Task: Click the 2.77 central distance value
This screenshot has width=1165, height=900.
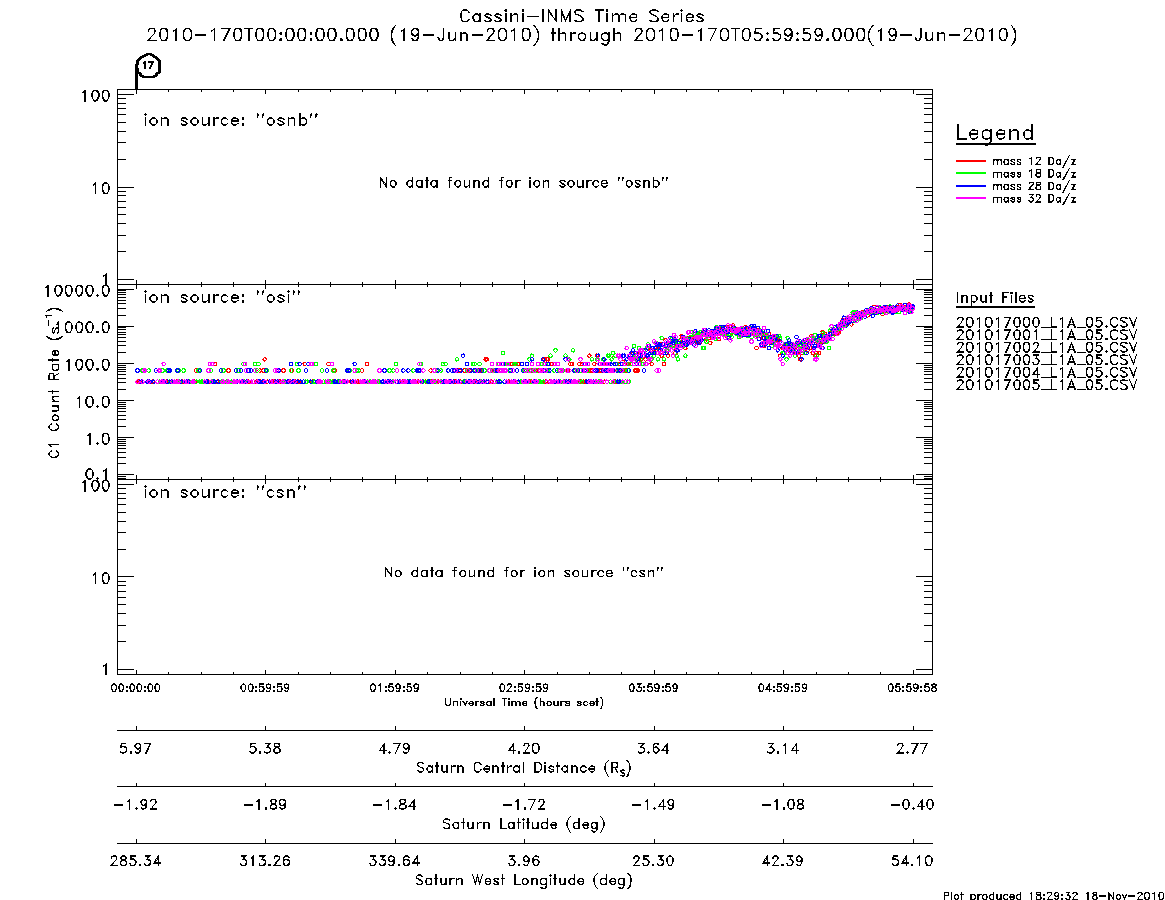Action: [912, 748]
